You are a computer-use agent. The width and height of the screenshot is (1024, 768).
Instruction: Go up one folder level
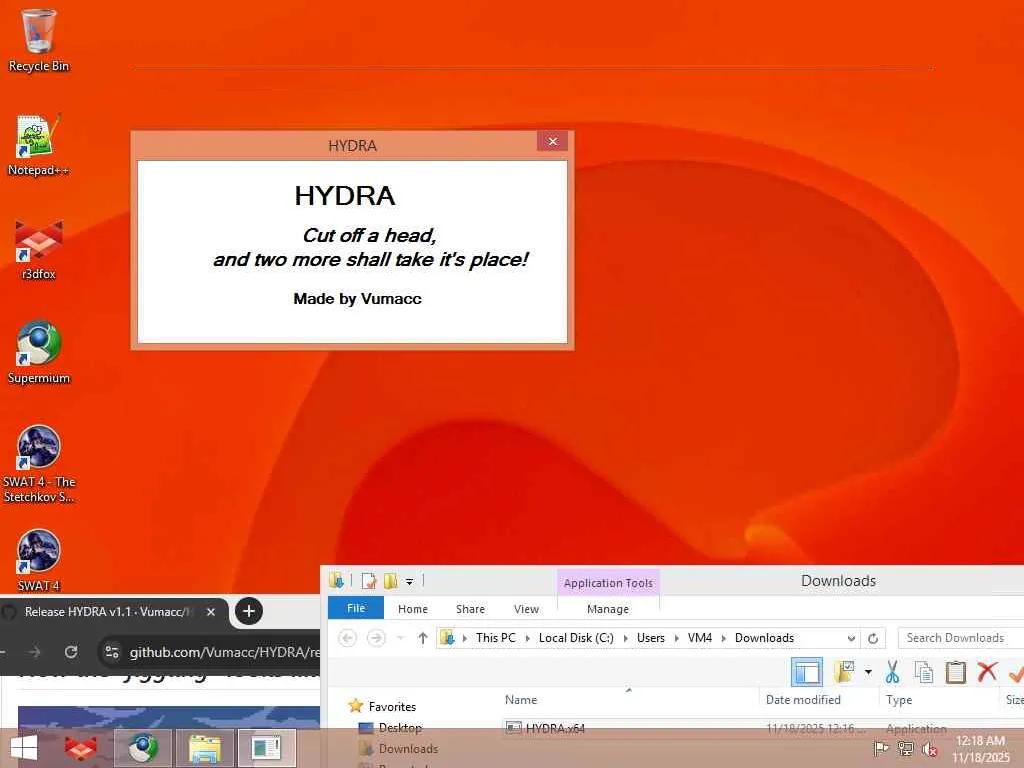pos(423,638)
